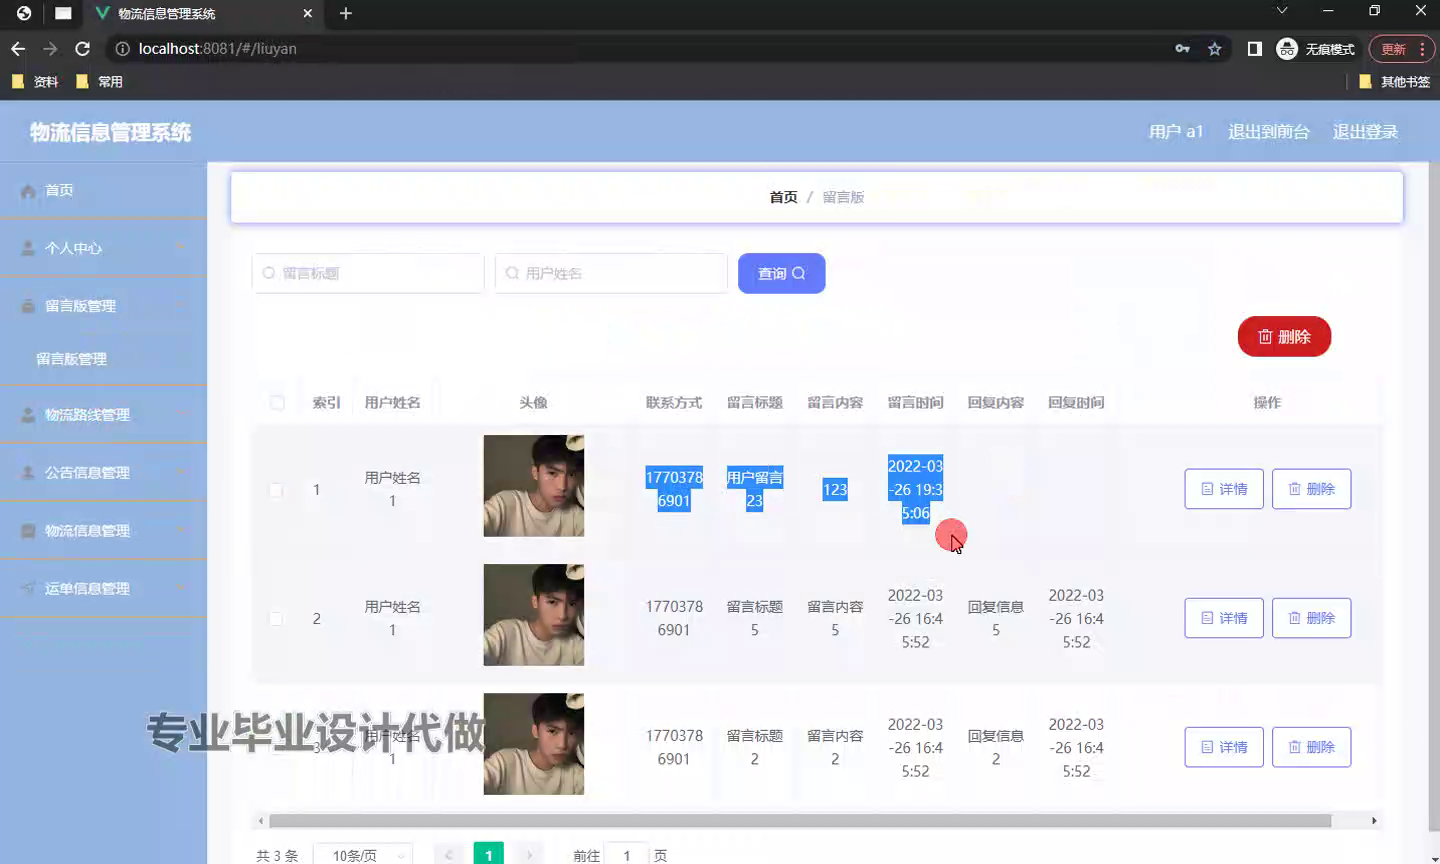Image resolution: width=1440 pixels, height=864 pixels.
Task: Click the blue 查询 search button
Action: [782, 273]
